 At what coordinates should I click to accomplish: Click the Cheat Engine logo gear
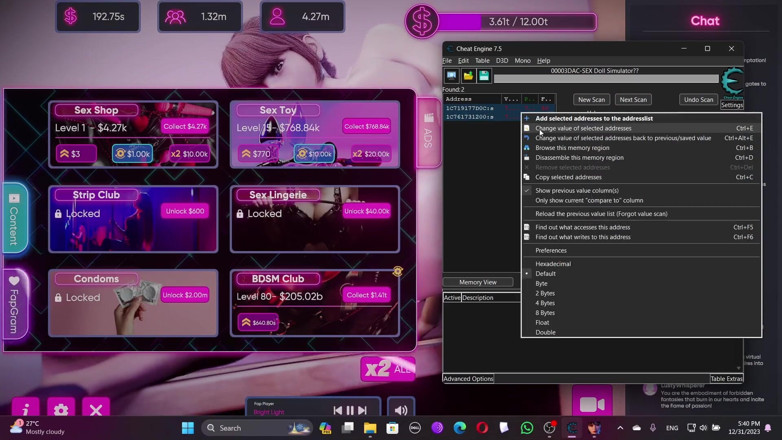pyautogui.click(x=732, y=81)
